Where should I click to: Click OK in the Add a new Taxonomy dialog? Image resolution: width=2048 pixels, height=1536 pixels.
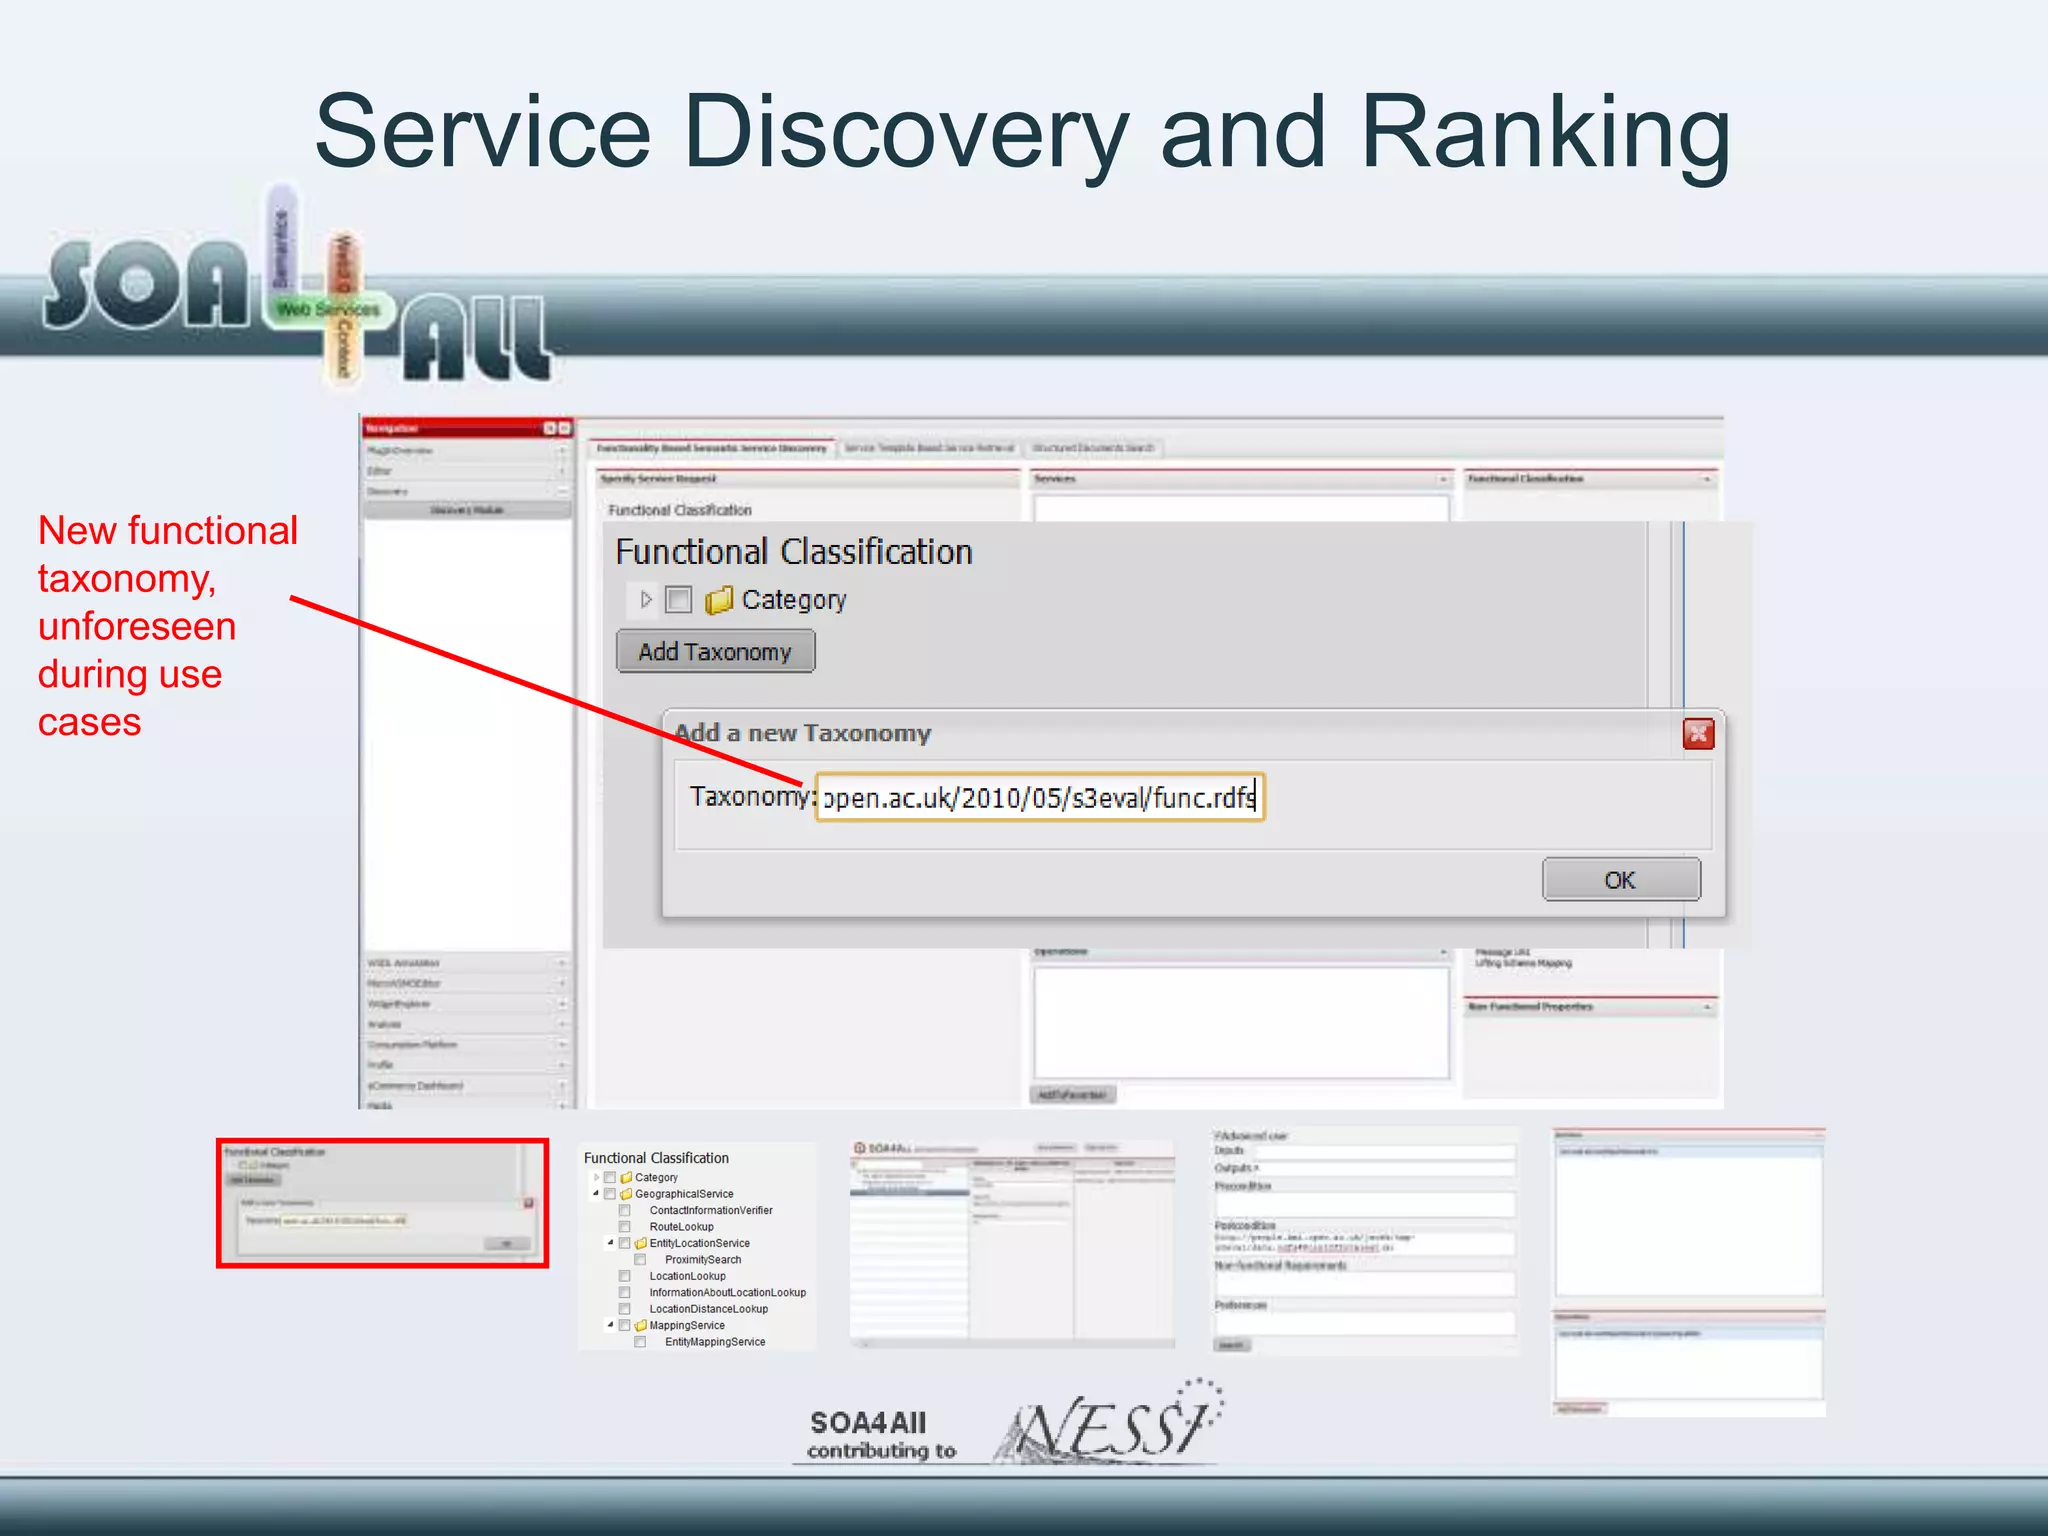coord(1620,879)
